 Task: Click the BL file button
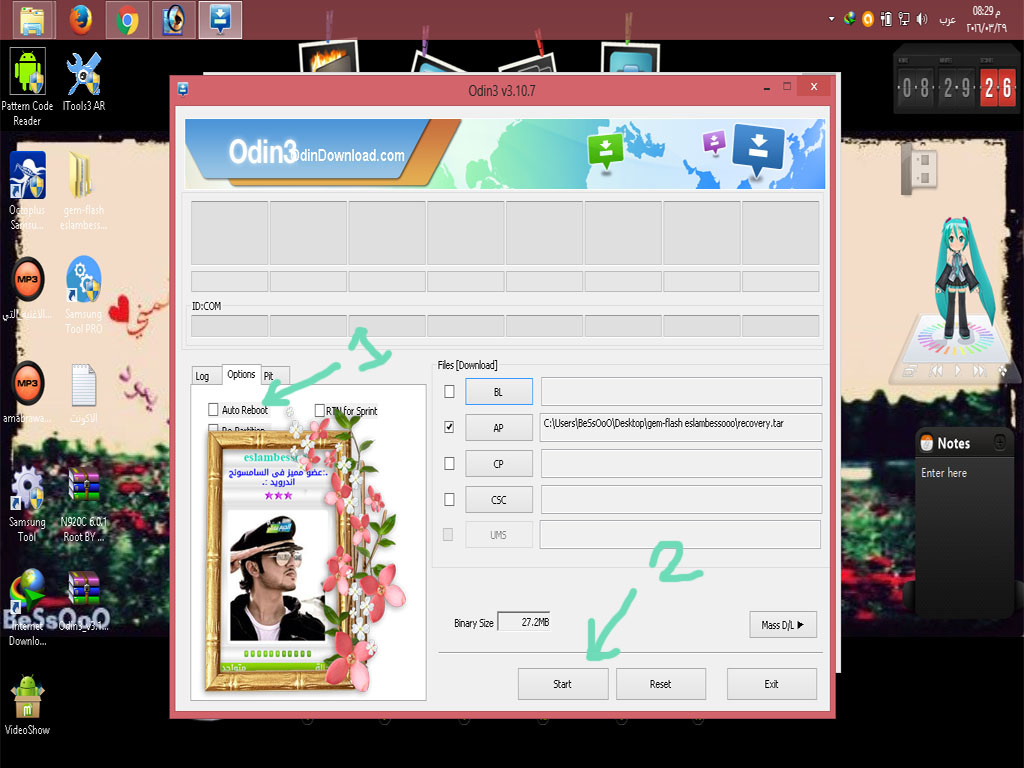(x=499, y=392)
